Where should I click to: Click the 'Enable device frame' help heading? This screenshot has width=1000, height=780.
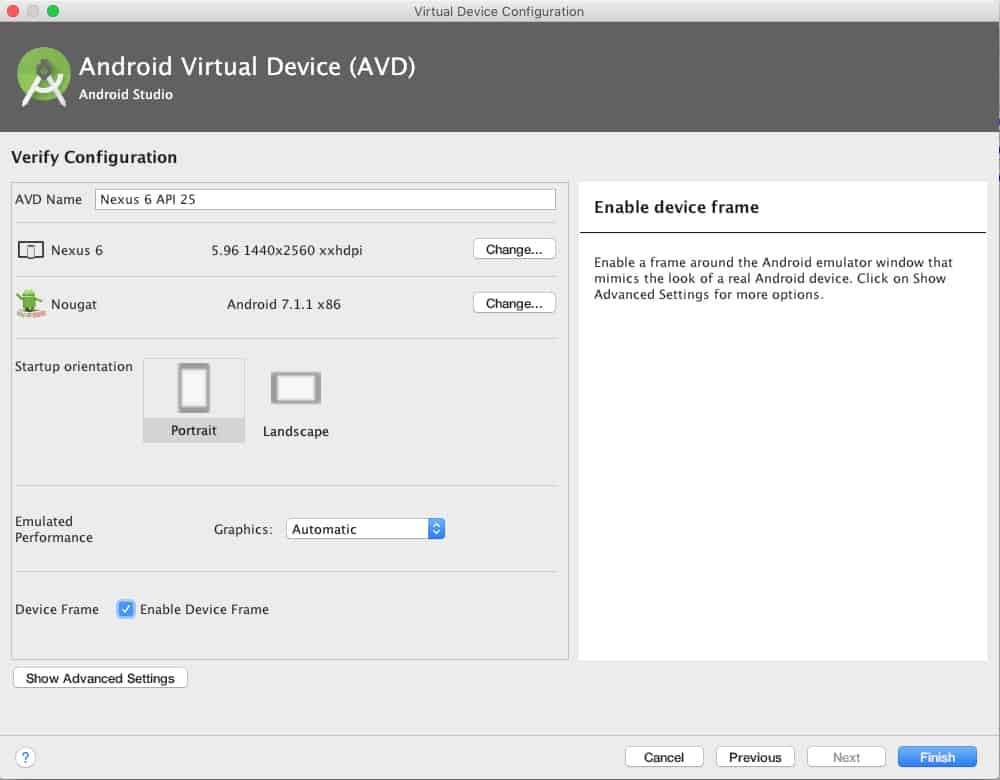676,207
